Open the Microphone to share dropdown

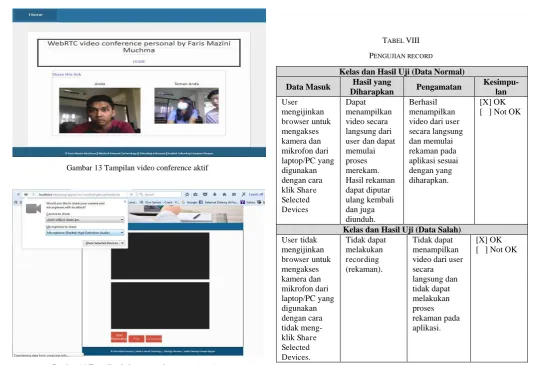[85, 233]
